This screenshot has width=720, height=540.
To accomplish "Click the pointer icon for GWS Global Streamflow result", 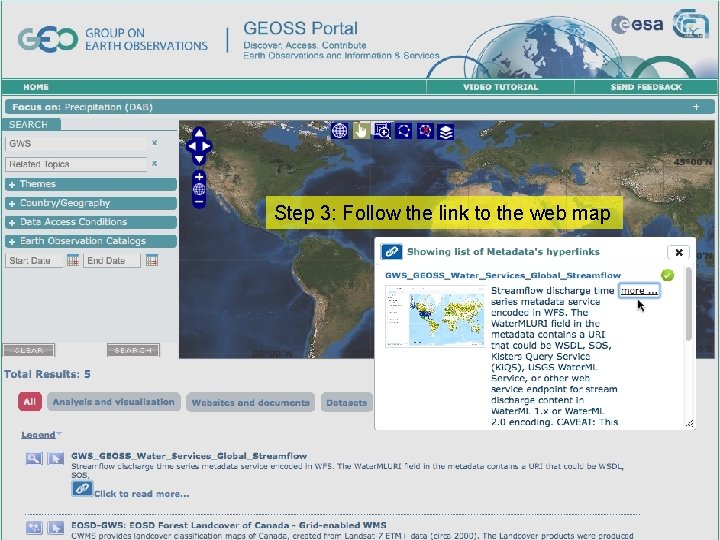I will click(x=56, y=458).
